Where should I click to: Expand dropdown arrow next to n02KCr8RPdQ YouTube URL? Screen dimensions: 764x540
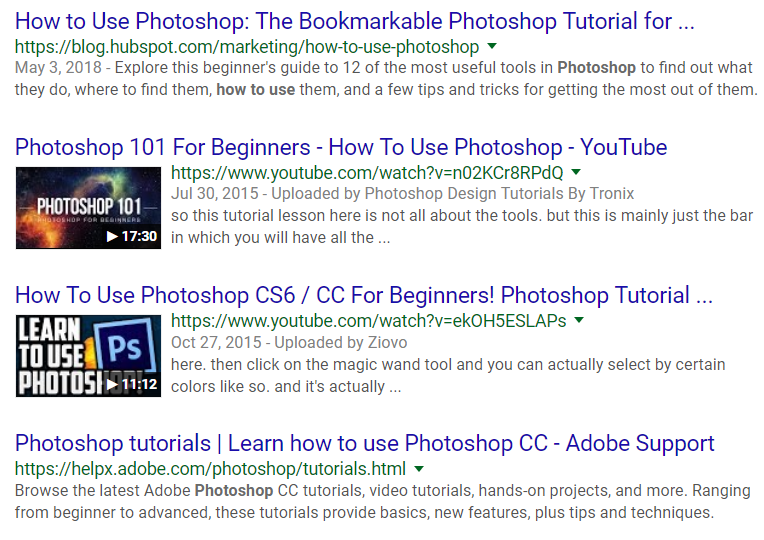point(576,172)
